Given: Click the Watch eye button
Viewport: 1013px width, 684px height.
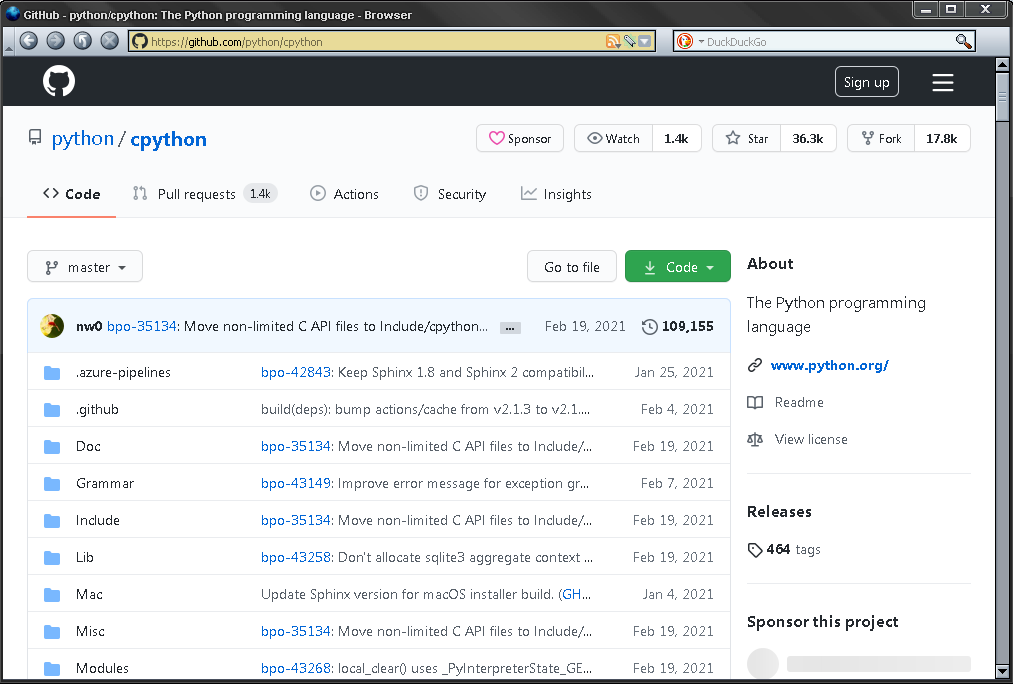Looking at the screenshot, I should tap(613, 138).
